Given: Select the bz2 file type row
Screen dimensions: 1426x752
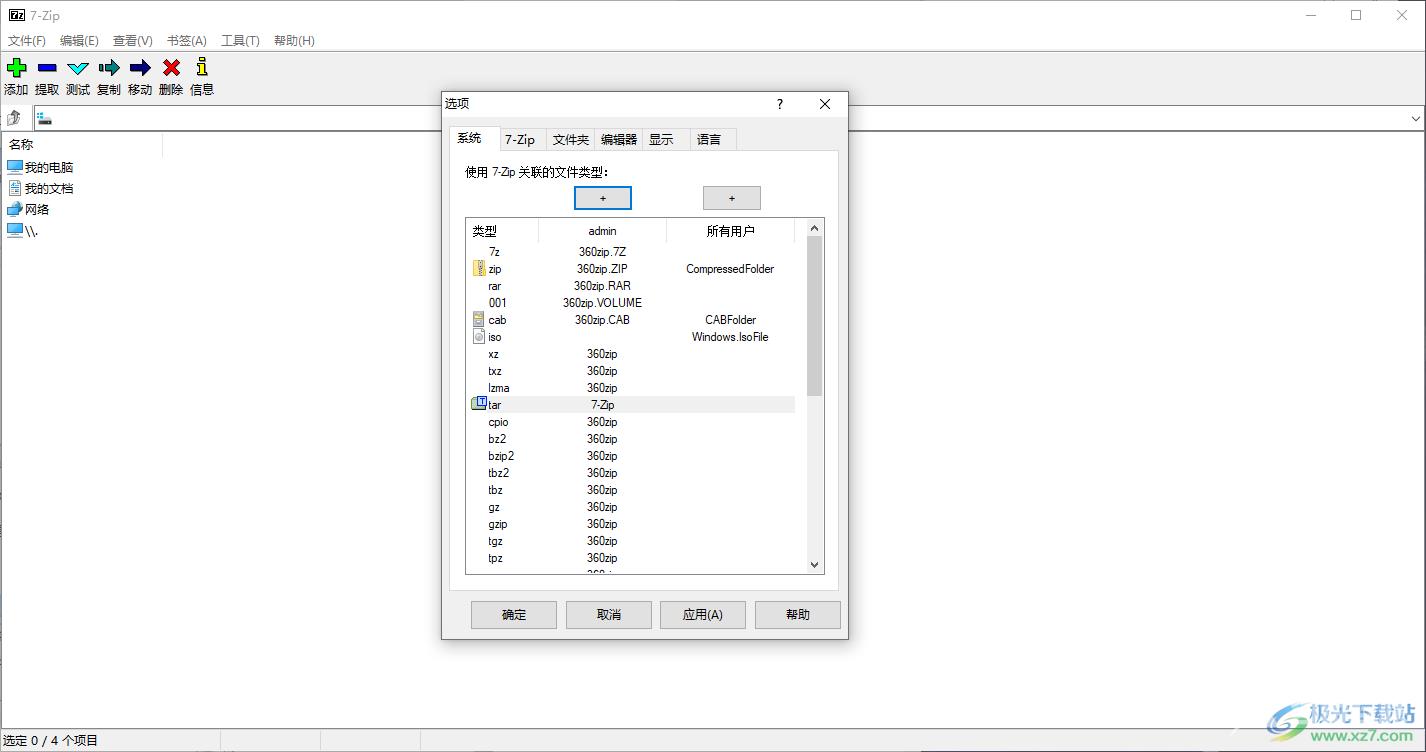Looking at the screenshot, I should click(x=632, y=439).
